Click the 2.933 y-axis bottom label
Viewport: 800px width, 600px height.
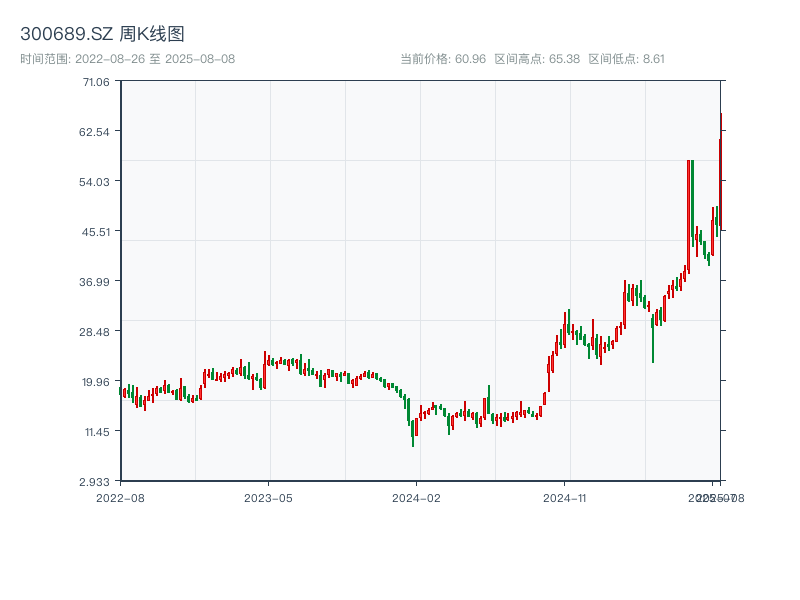(96, 481)
